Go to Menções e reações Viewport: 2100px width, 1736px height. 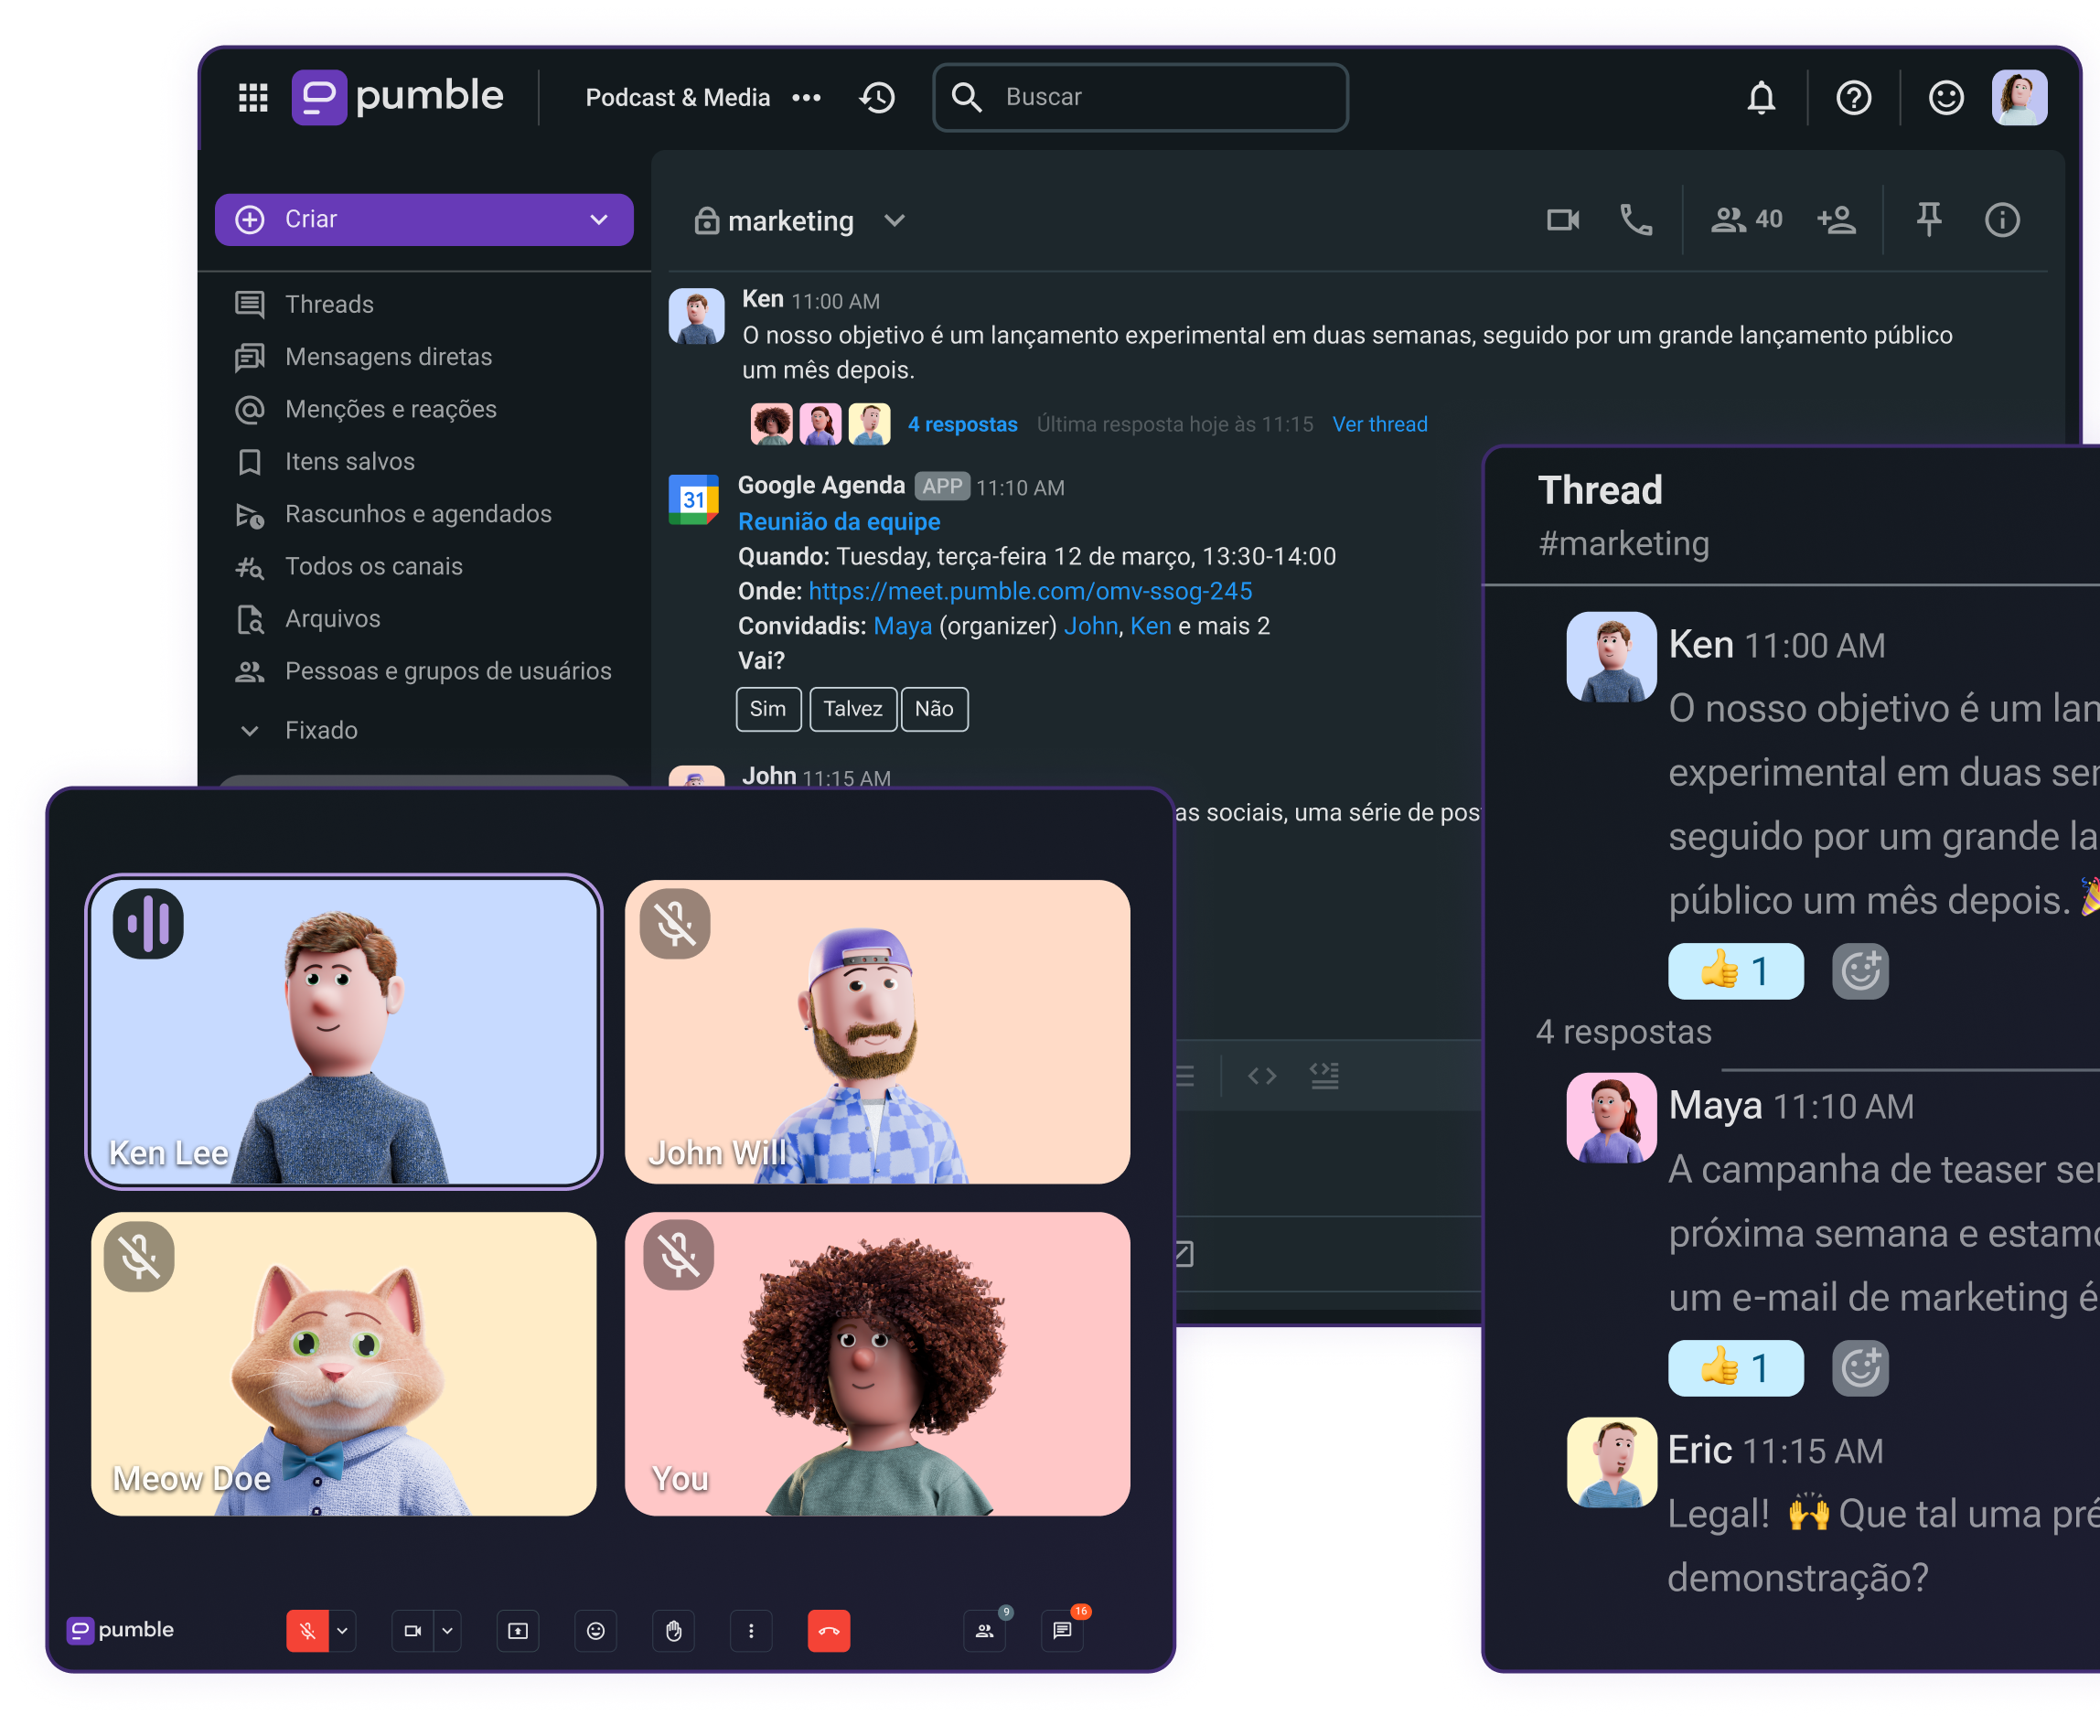390,409
